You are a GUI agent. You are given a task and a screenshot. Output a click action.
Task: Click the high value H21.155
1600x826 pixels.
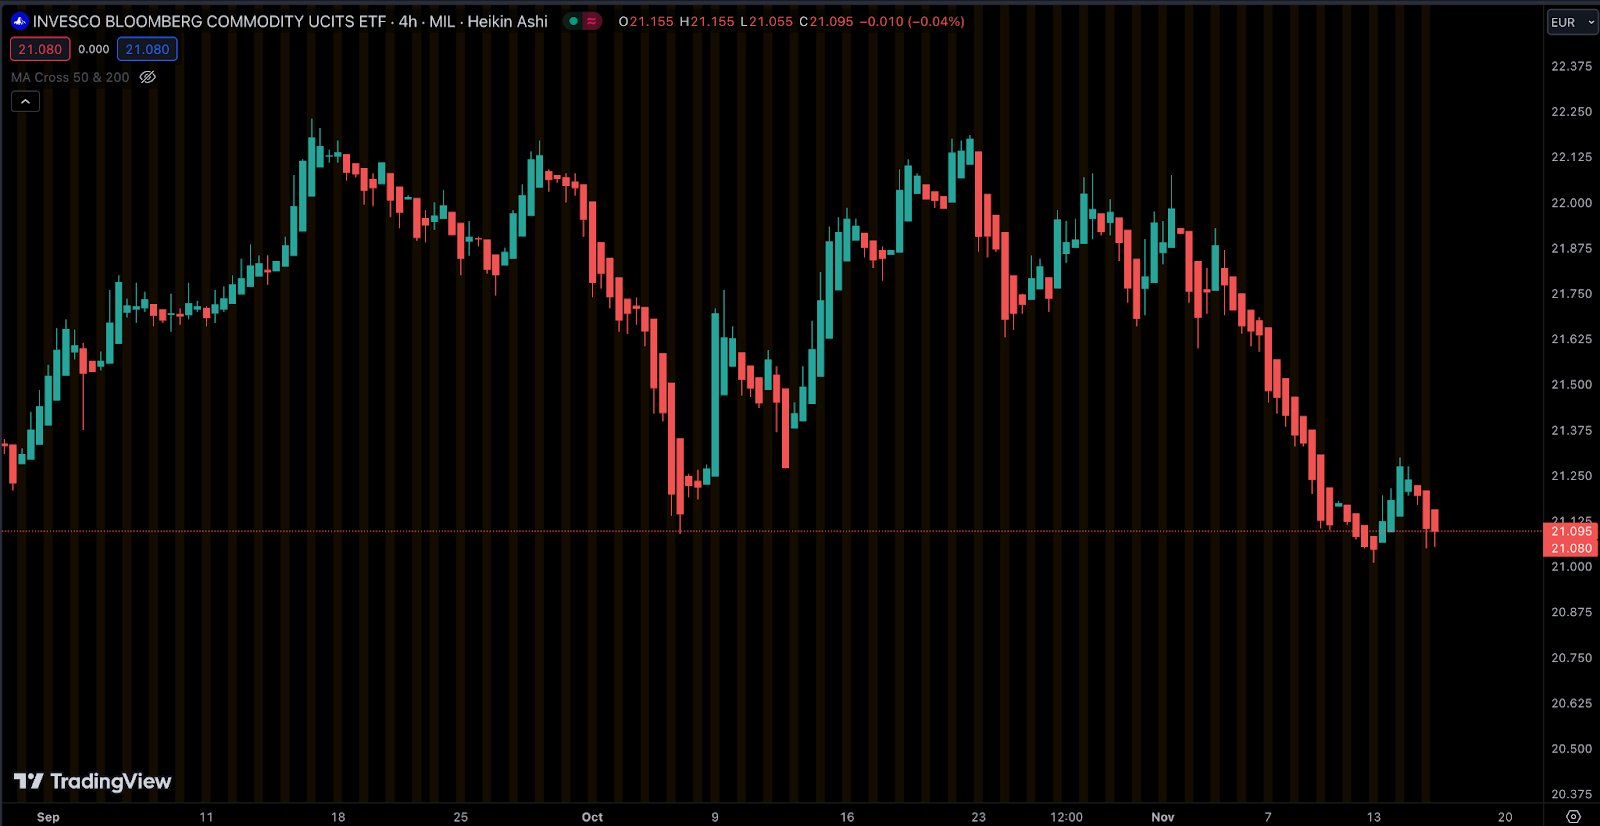(x=707, y=21)
